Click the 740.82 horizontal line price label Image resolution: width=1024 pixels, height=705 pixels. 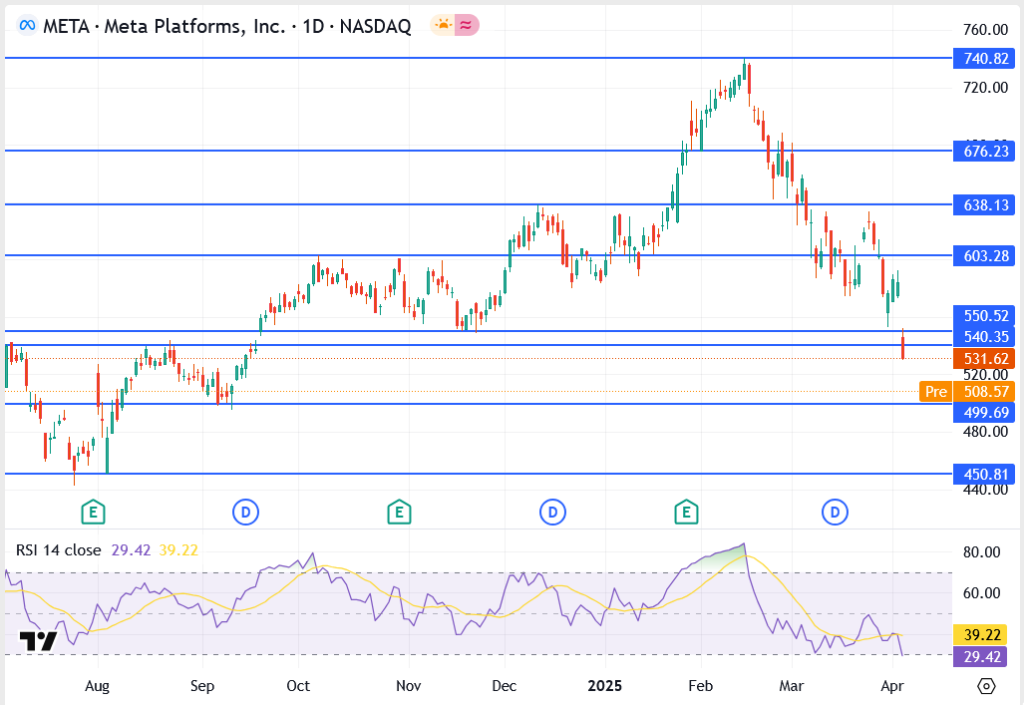click(x=984, y=59)
